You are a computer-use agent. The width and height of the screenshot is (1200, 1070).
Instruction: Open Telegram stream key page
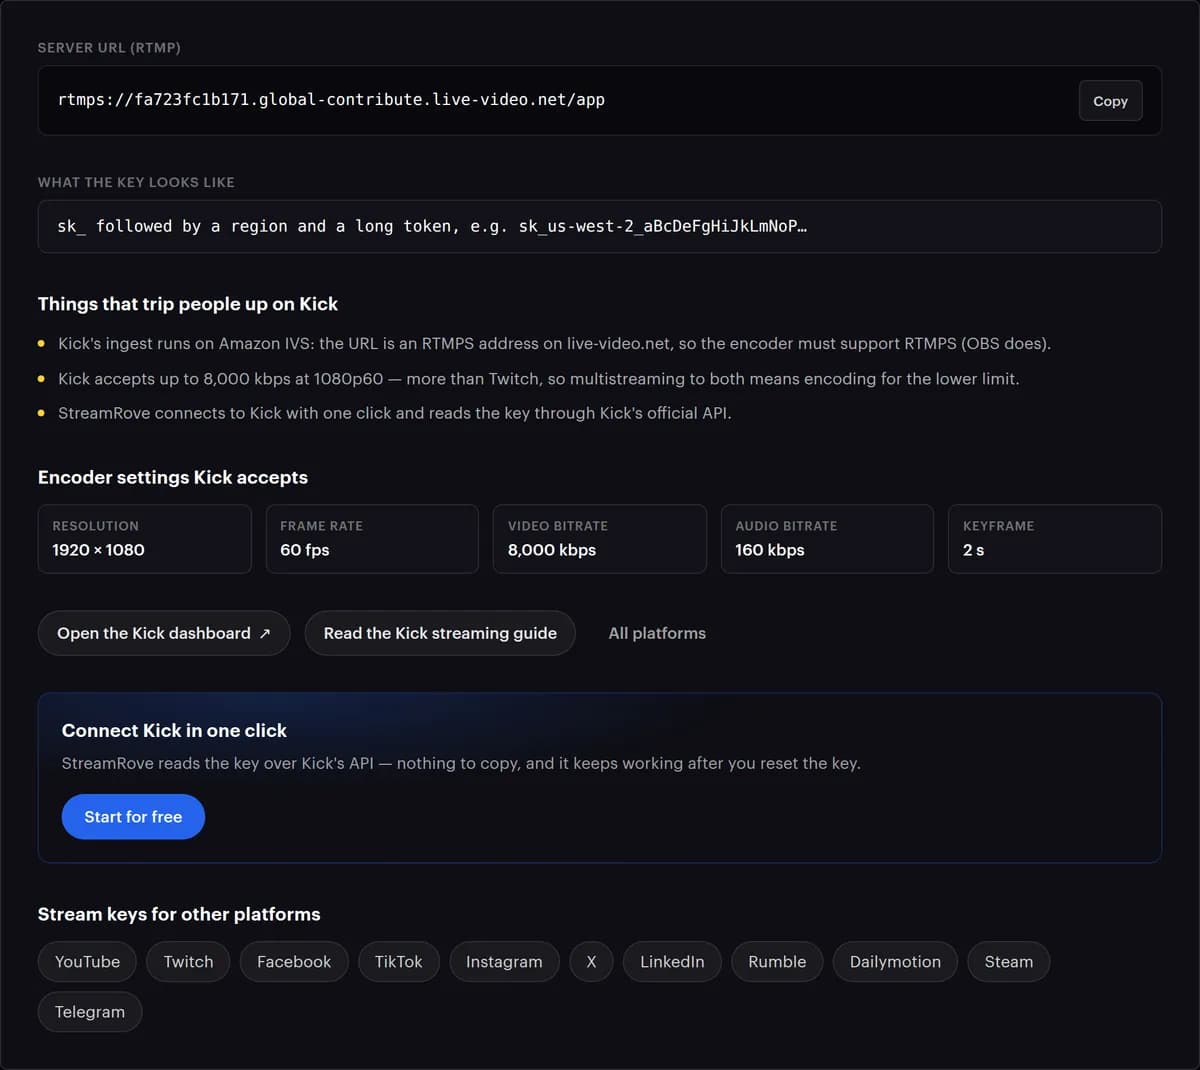90,1012
